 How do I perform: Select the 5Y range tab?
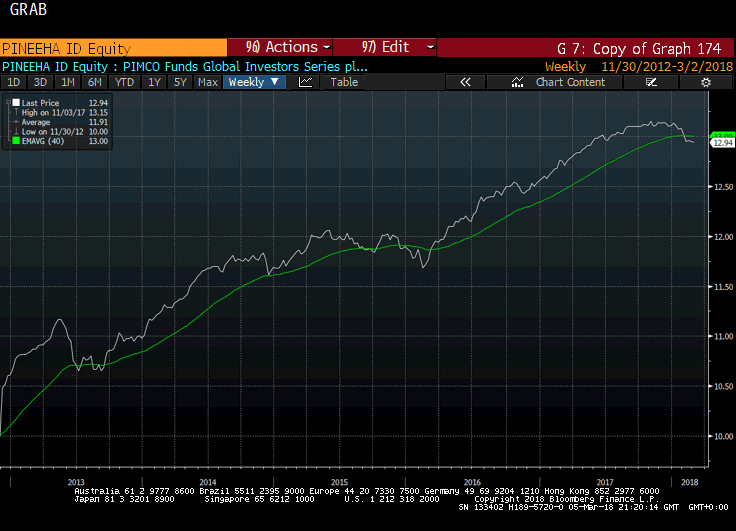[180, 82]
